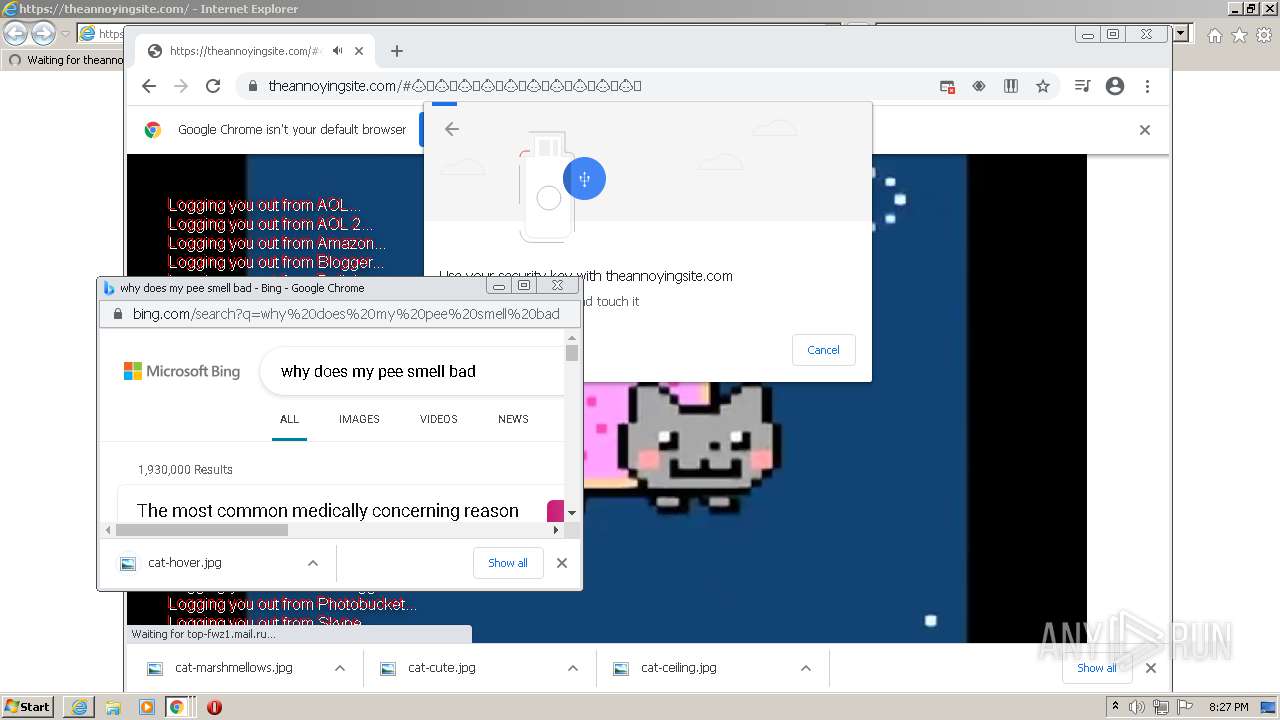Image resolution: width=1280 pixels, height=720 pixels.
Task: Open Internet Explorer home page icon
Action: [x=1215, y=35]
